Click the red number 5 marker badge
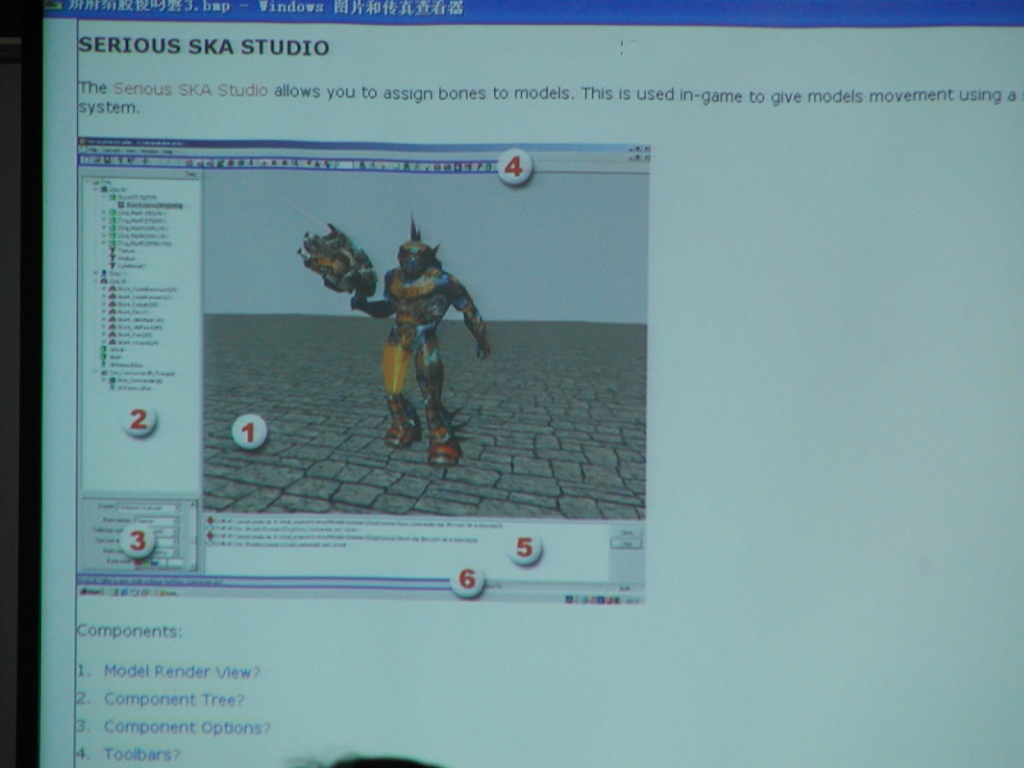1024x768 pixels. coord(523,548)
